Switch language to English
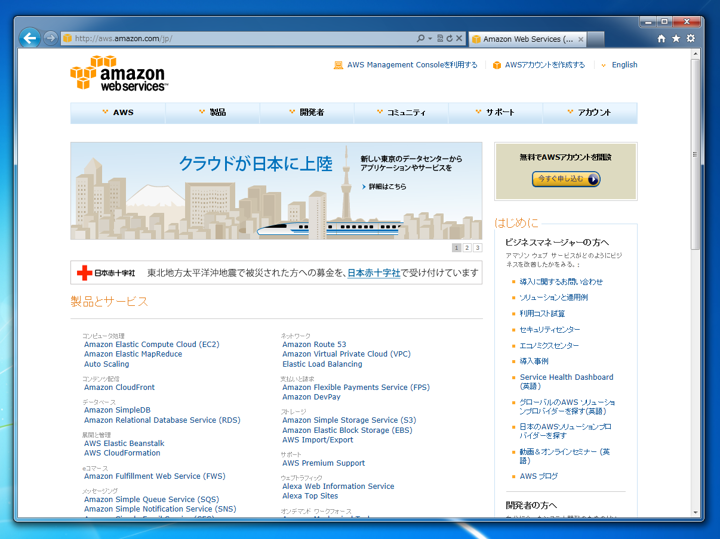The height and width of the screenshot is (539, 720). (624, 65)
